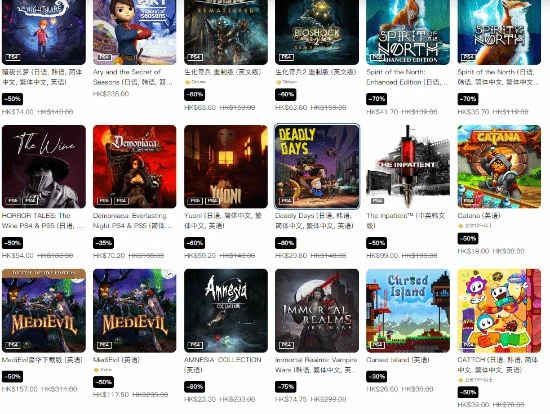This screenshot has width=550, height=414.
Task: Open the Yuoni game cover
Action: coord(226,167)
